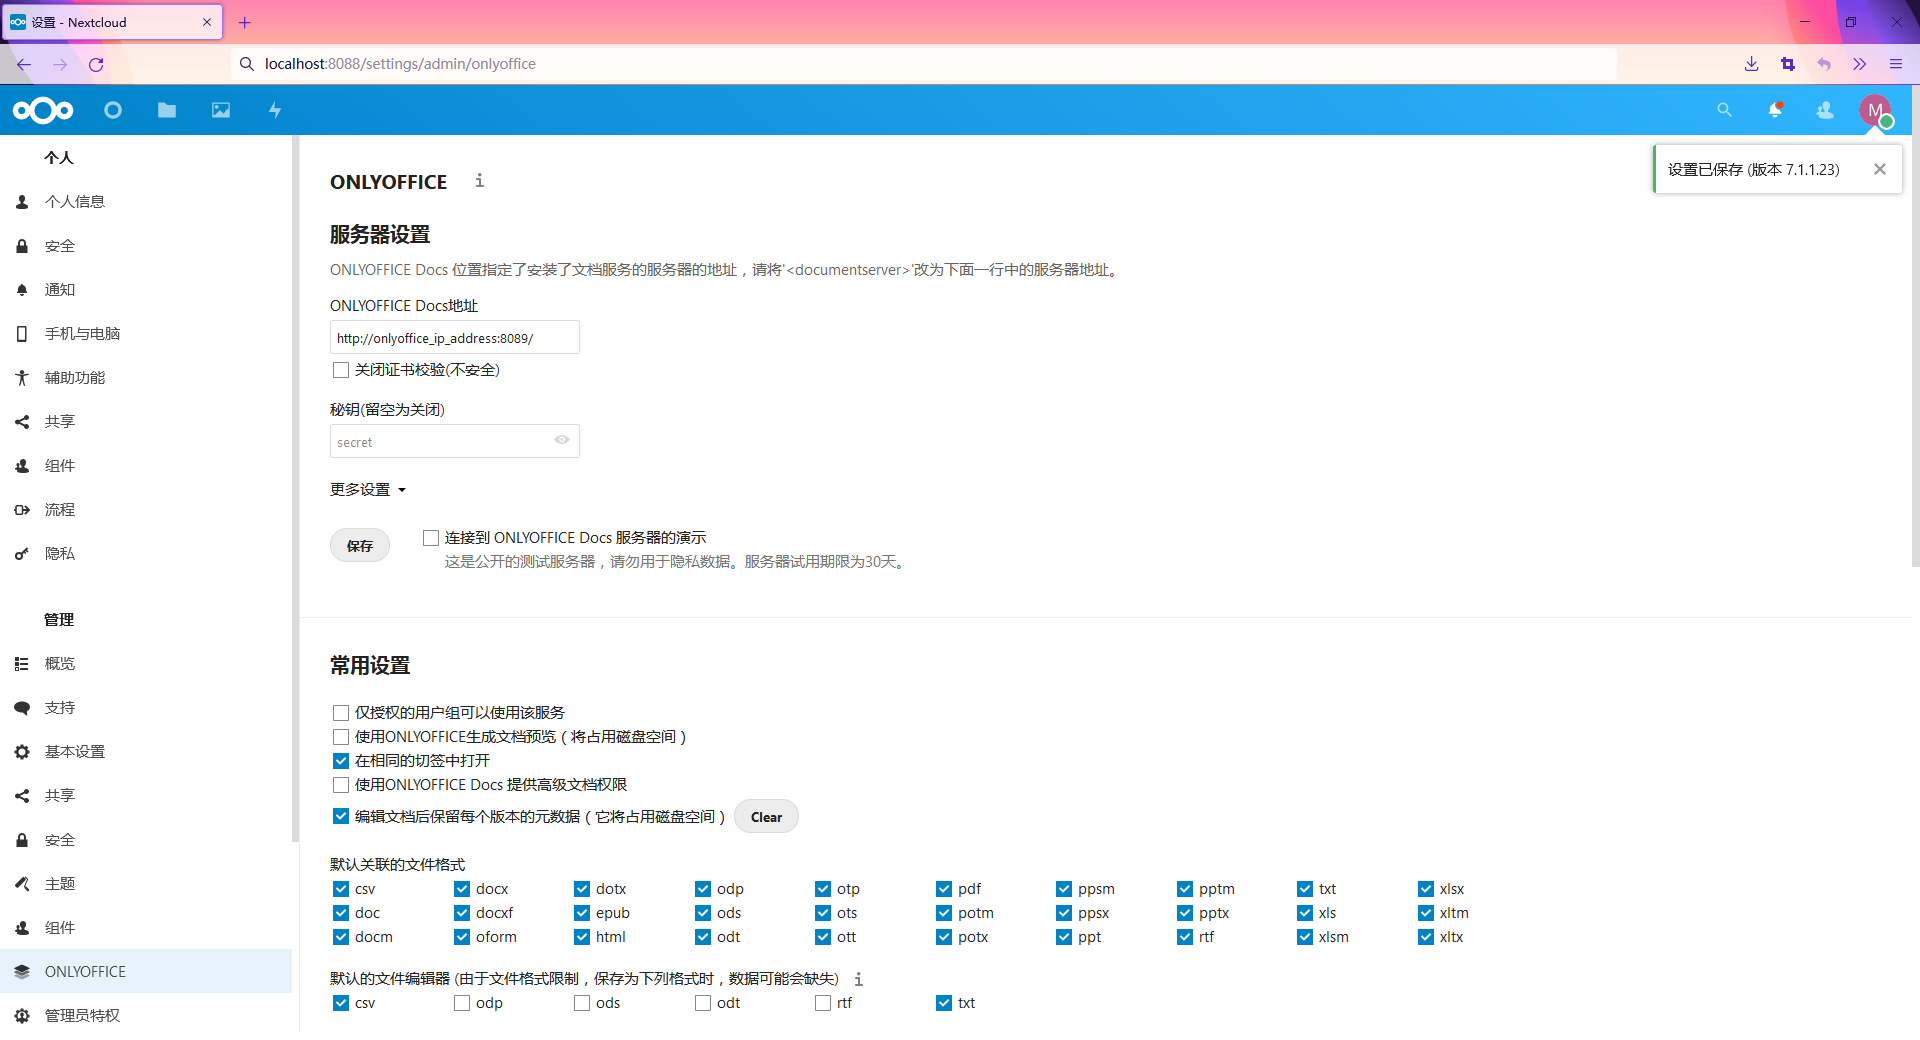This screenshot has width=1920, height=1040.
Task: Click the search icon in header
Action: [x=1724, y=110]
